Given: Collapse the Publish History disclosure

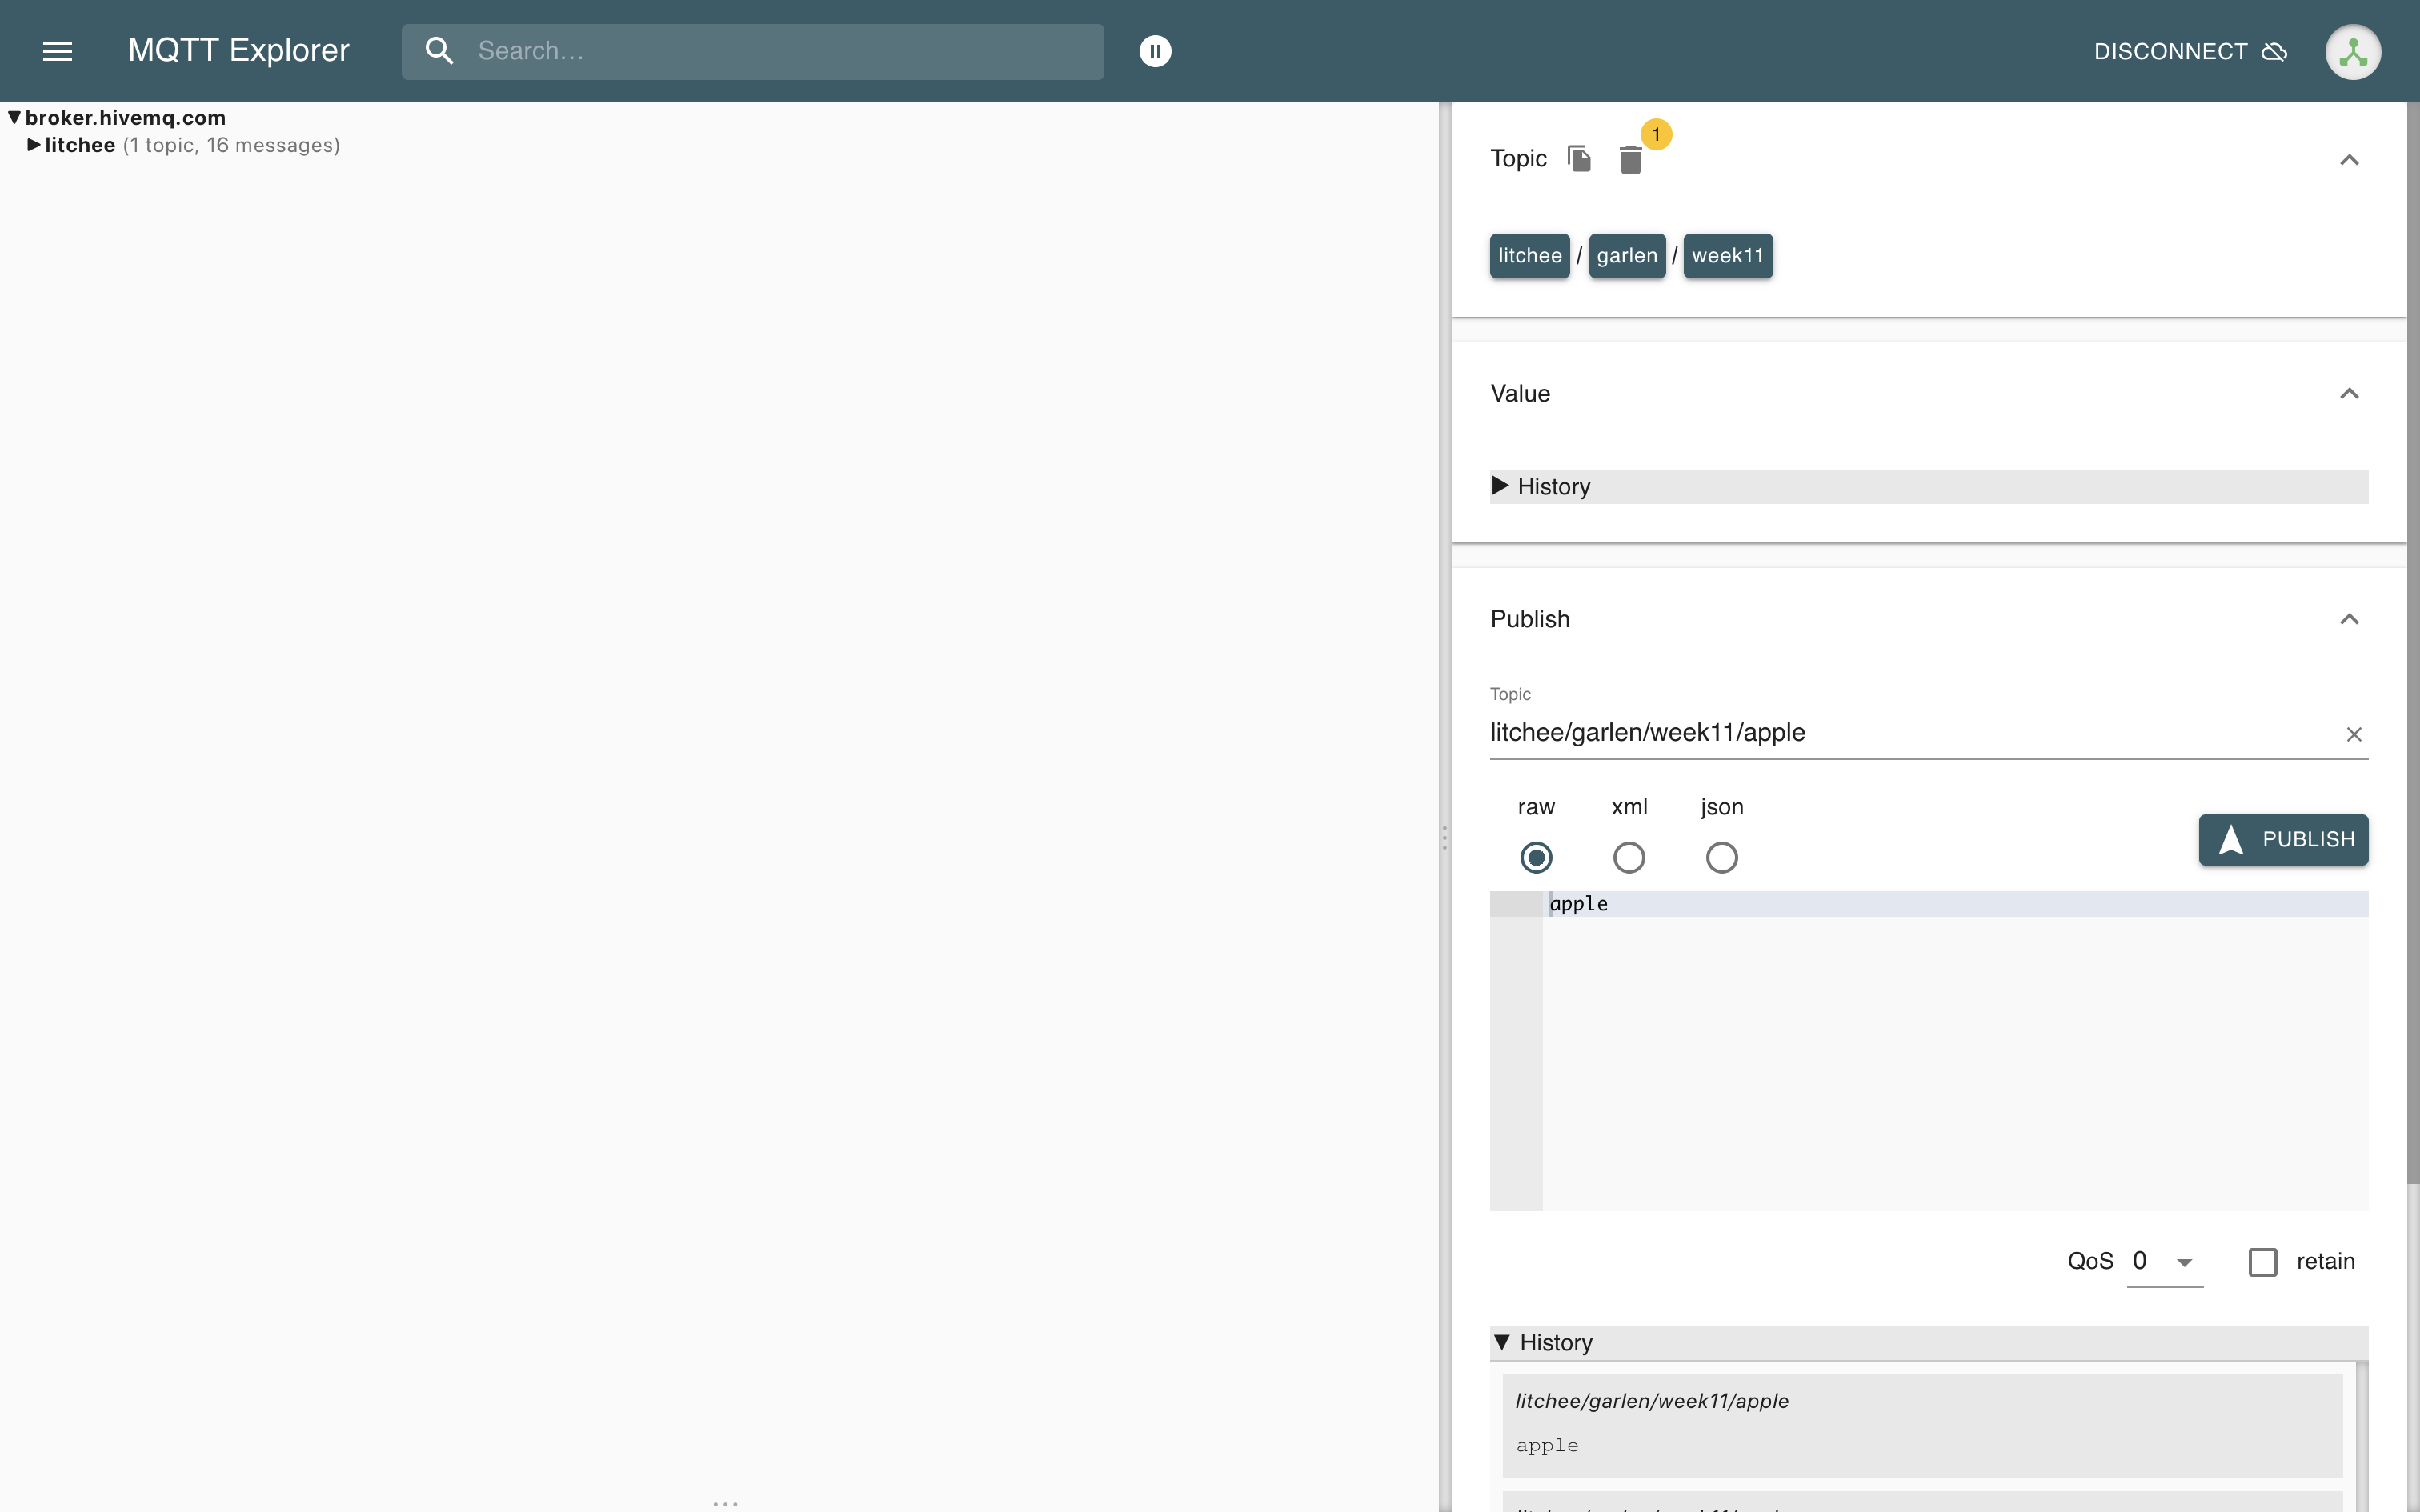Looking at the screenshot, I should pyautogui.click(x=1928, y=1343).
